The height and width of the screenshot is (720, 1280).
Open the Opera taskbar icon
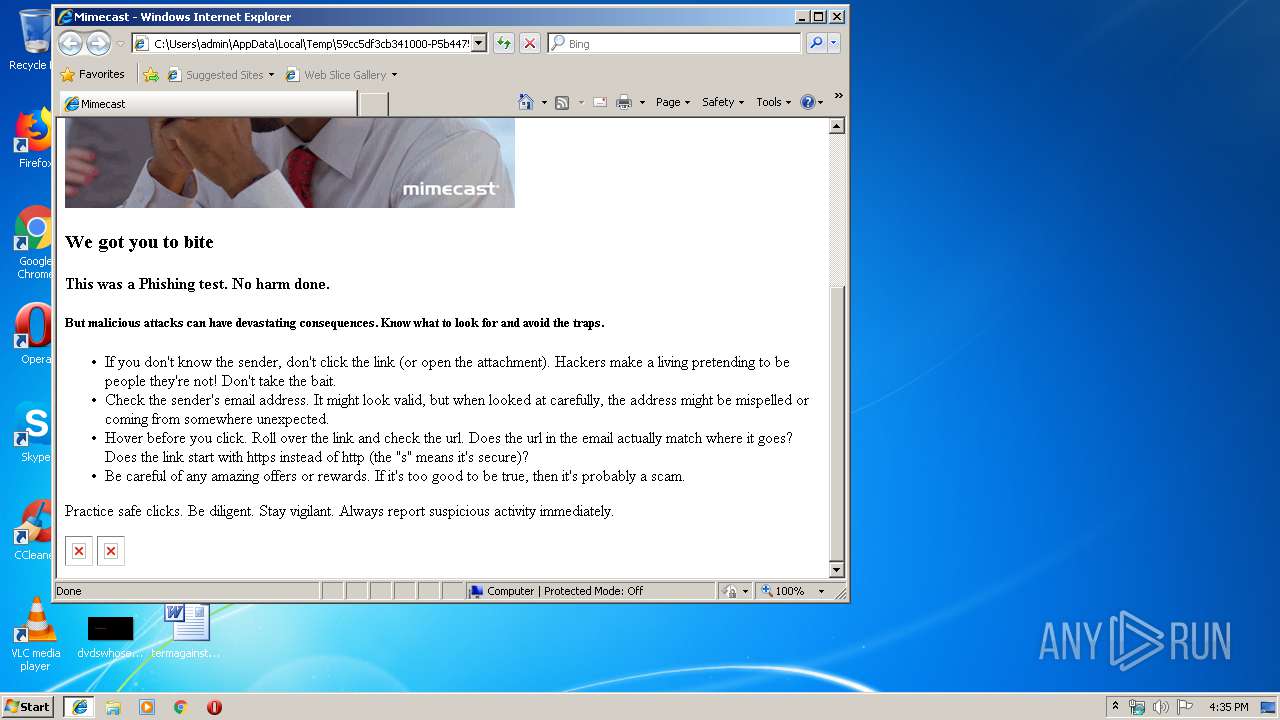[x=214, y=707]
